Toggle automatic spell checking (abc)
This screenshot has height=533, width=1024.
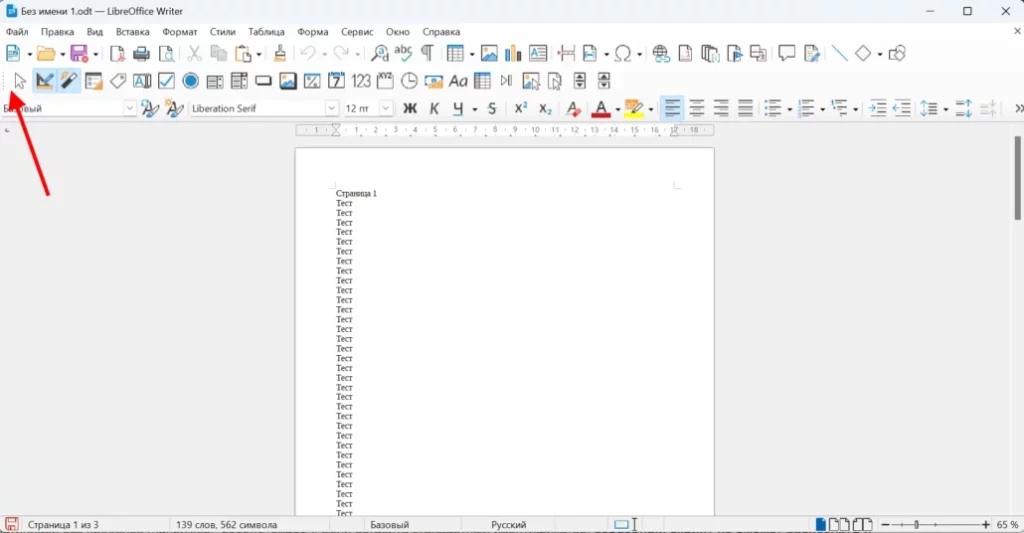404,52
